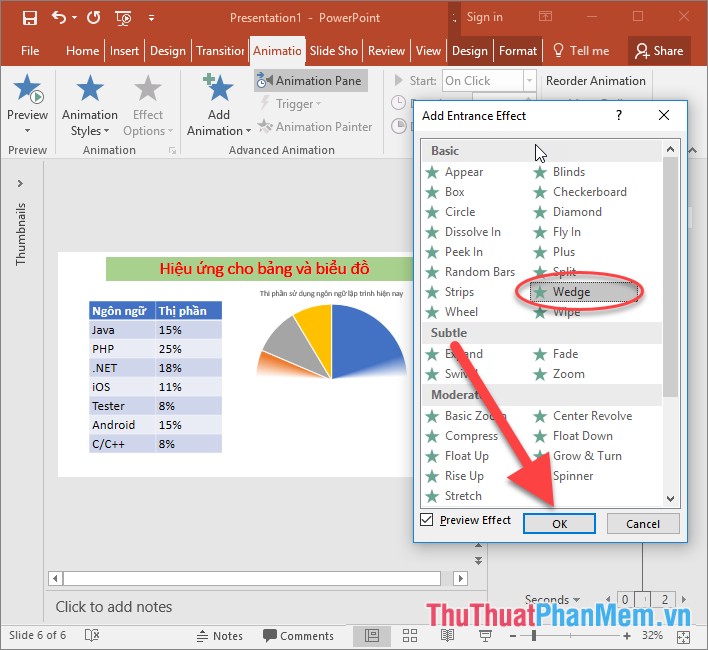
Task: Switch to the View tab
Action: [428, 51]
